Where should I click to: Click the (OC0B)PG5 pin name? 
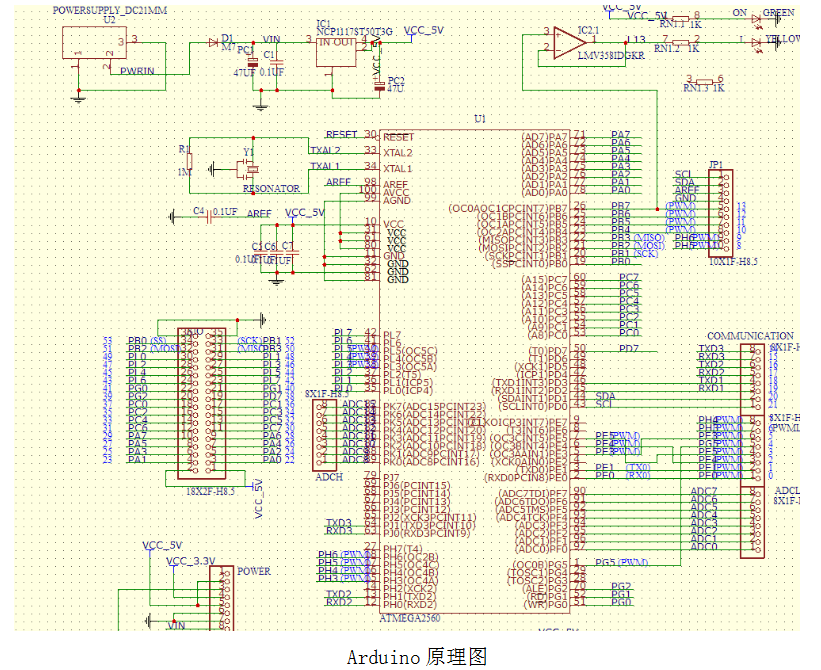tap(539, 565)
